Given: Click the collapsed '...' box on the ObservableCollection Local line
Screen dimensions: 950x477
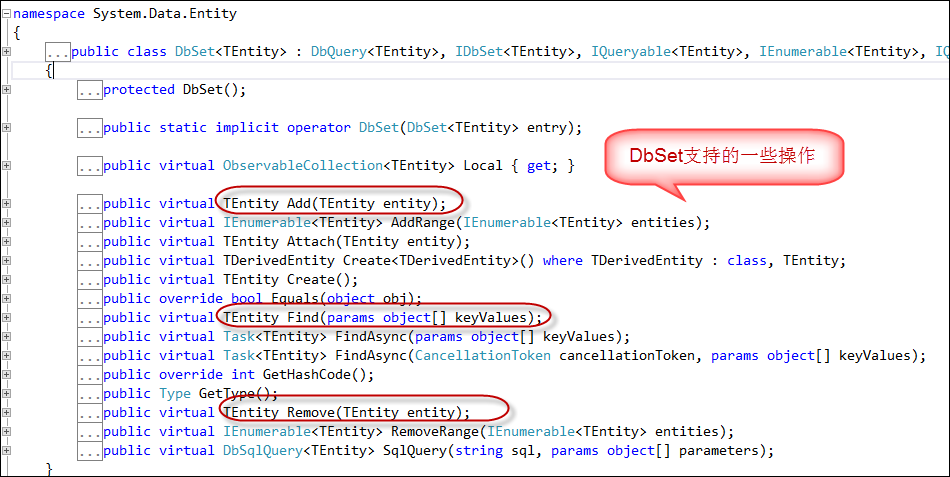Looking at the screenshot, I should [90, 166].
